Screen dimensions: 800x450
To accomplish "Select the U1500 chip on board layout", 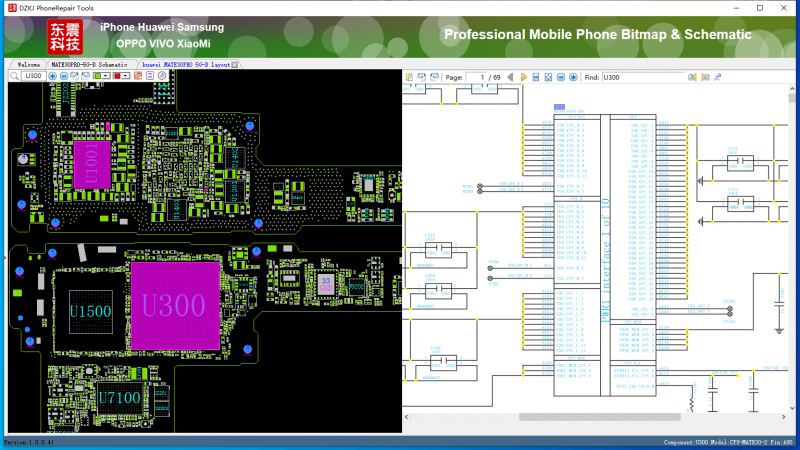I will point(90,312).
